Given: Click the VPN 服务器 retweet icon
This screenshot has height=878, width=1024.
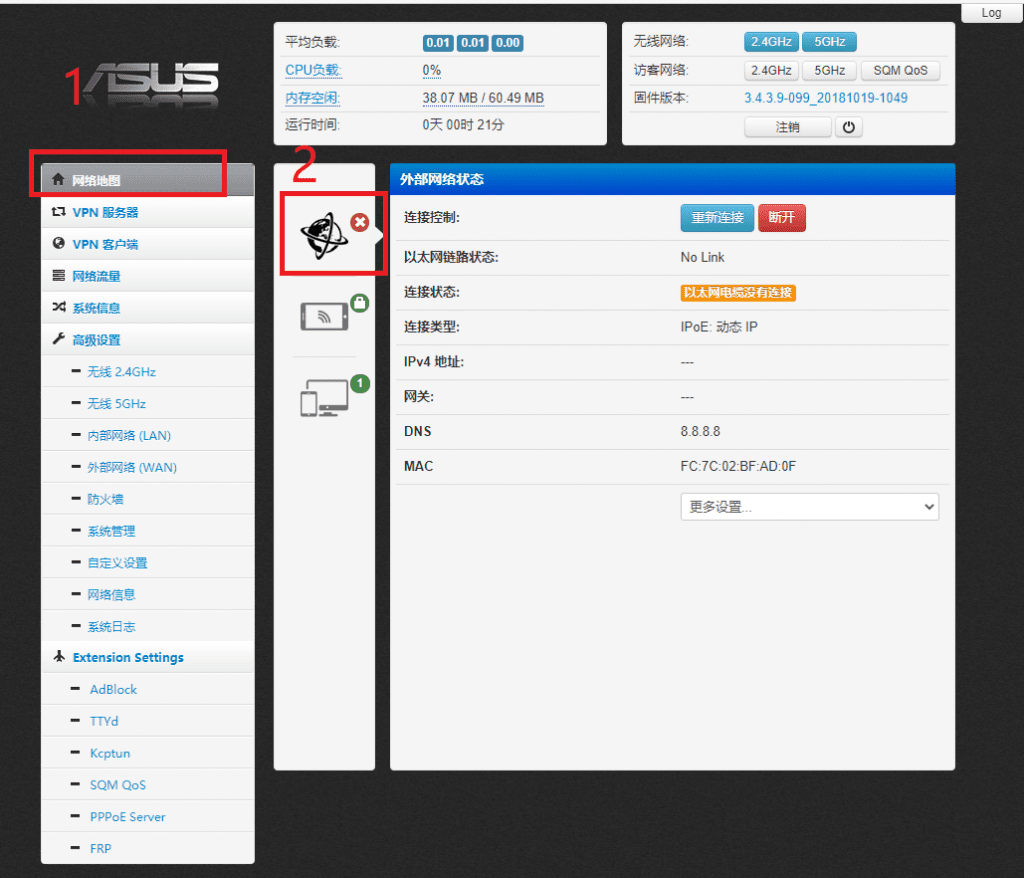Looking at the screenshot, I should pyautogui.click(x=58, y=212).
